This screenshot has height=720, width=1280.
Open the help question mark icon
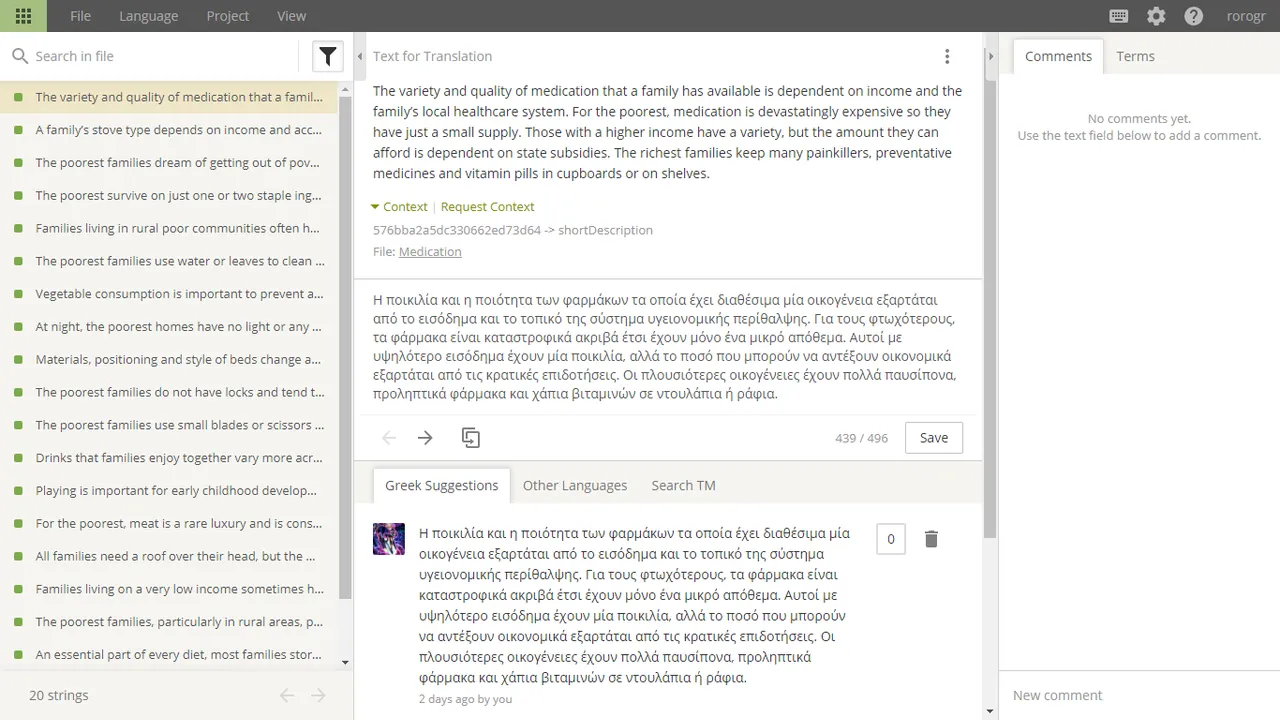[1193, 16]
